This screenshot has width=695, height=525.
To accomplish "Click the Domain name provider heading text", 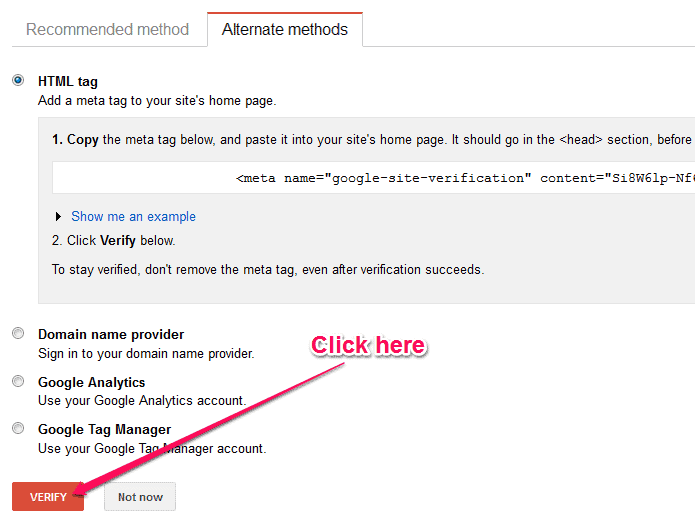I will (x=111, y=334).
